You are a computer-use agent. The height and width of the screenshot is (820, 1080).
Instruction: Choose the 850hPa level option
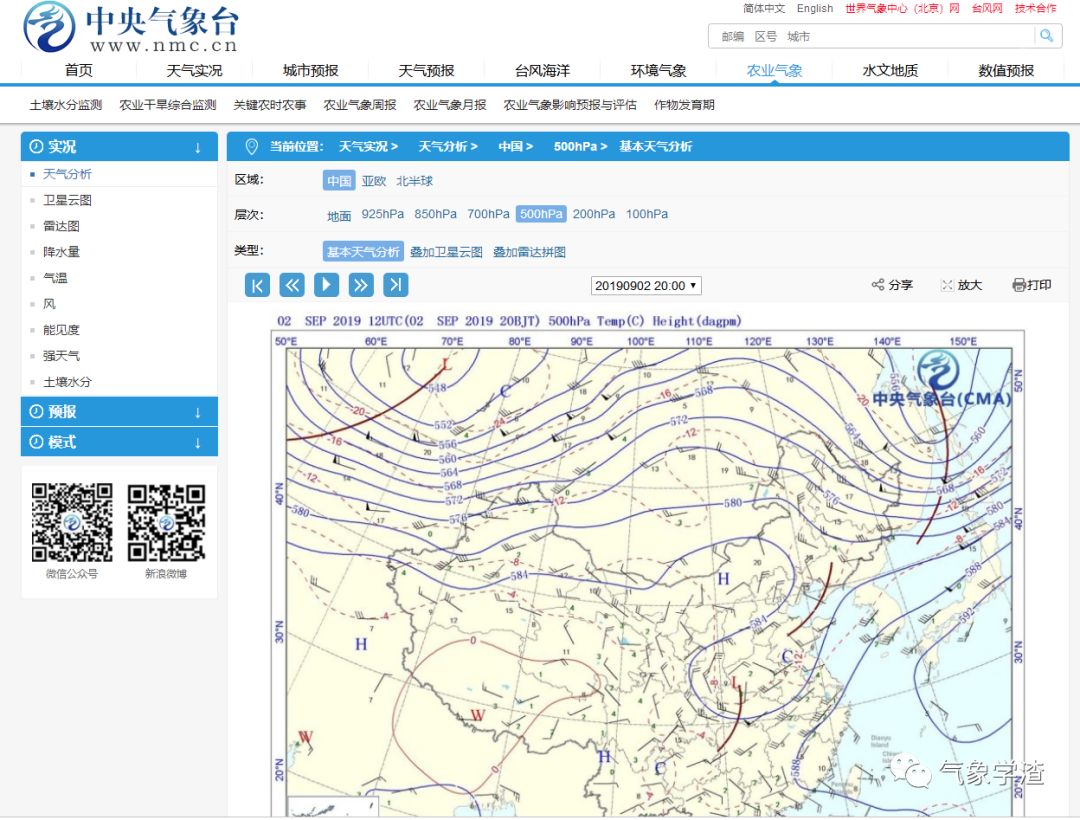pyautogui.click(x=435, y=214)
